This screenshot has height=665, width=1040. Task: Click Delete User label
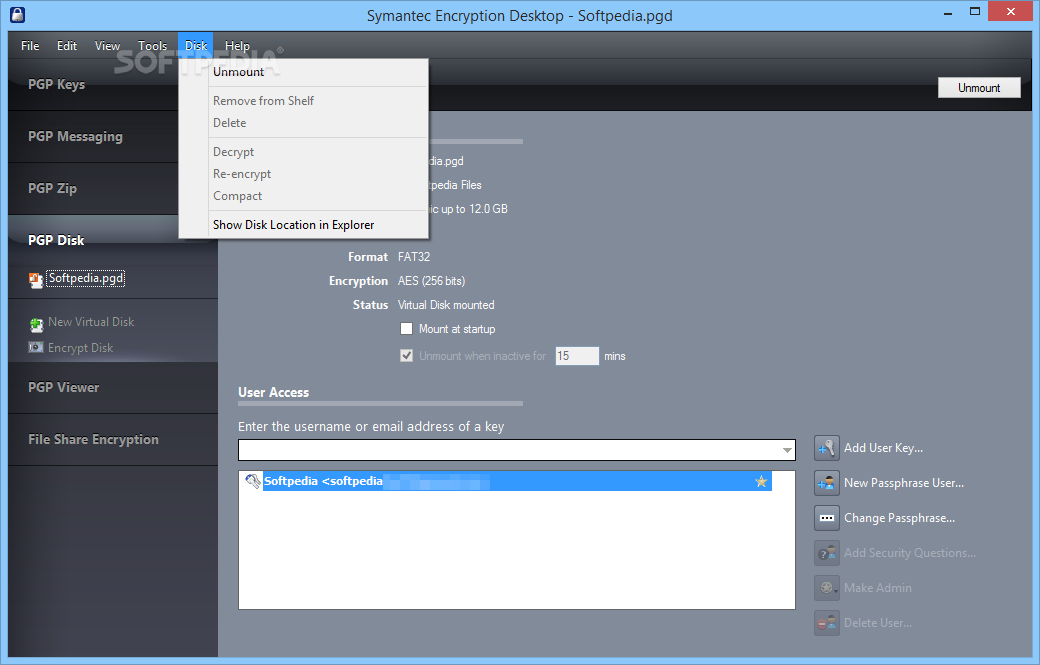click(878, 623)
